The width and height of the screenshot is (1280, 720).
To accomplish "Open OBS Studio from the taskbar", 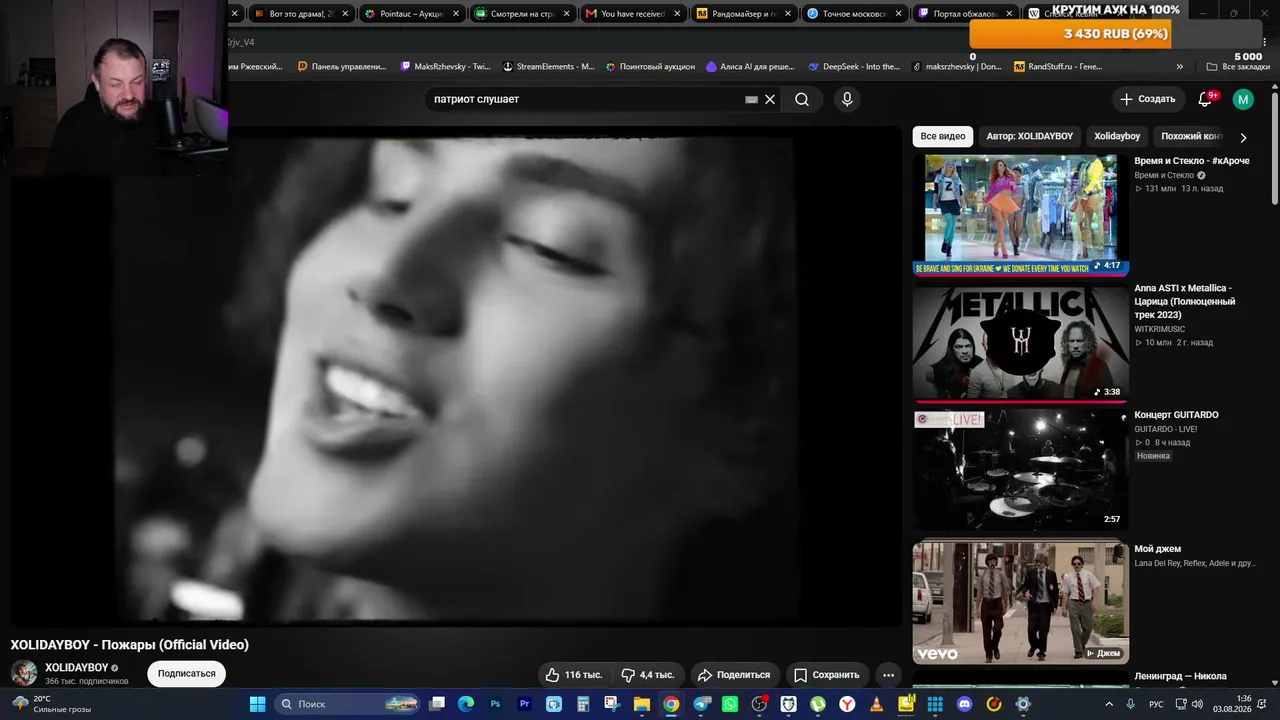I will 758,704.
